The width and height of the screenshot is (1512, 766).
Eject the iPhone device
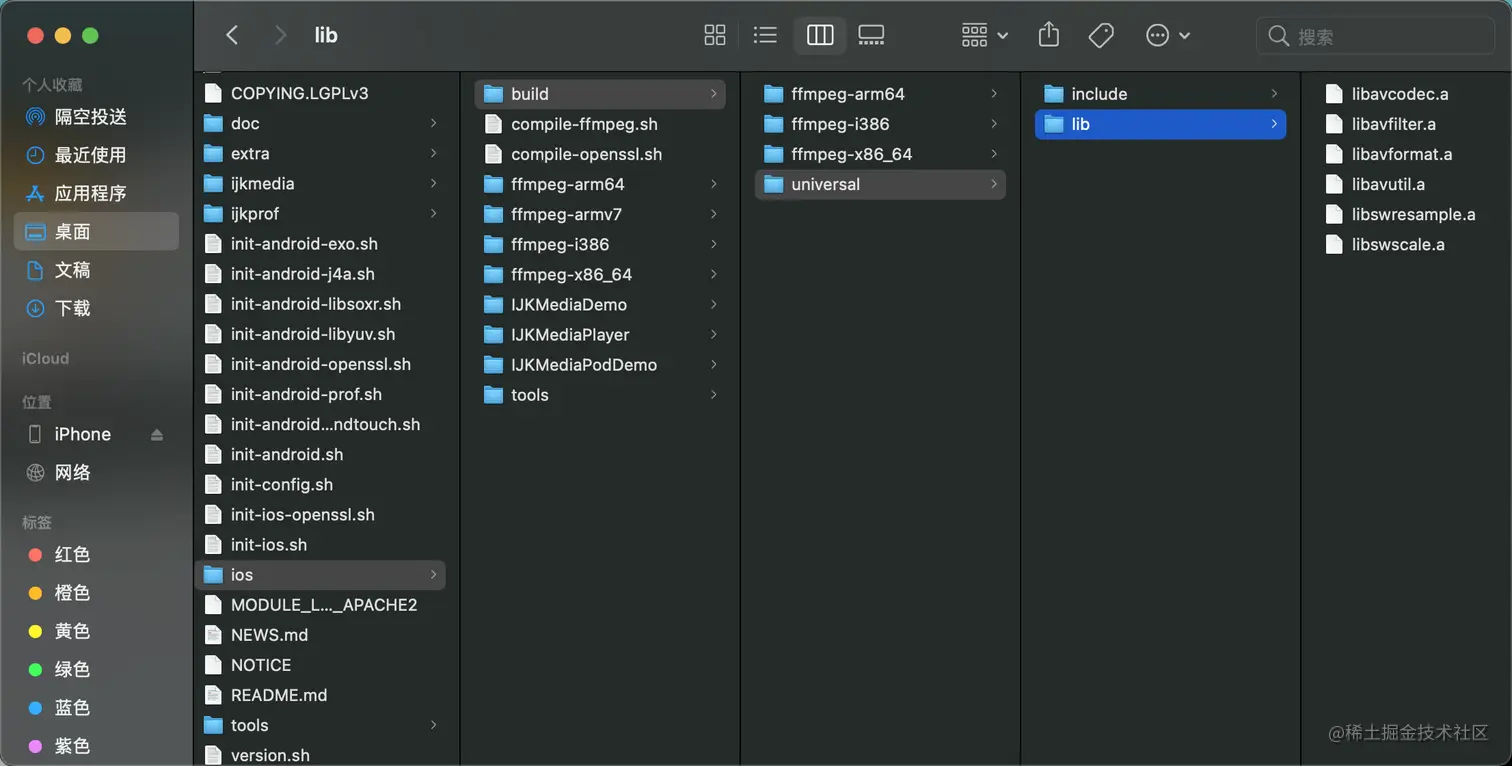[157, 435]
